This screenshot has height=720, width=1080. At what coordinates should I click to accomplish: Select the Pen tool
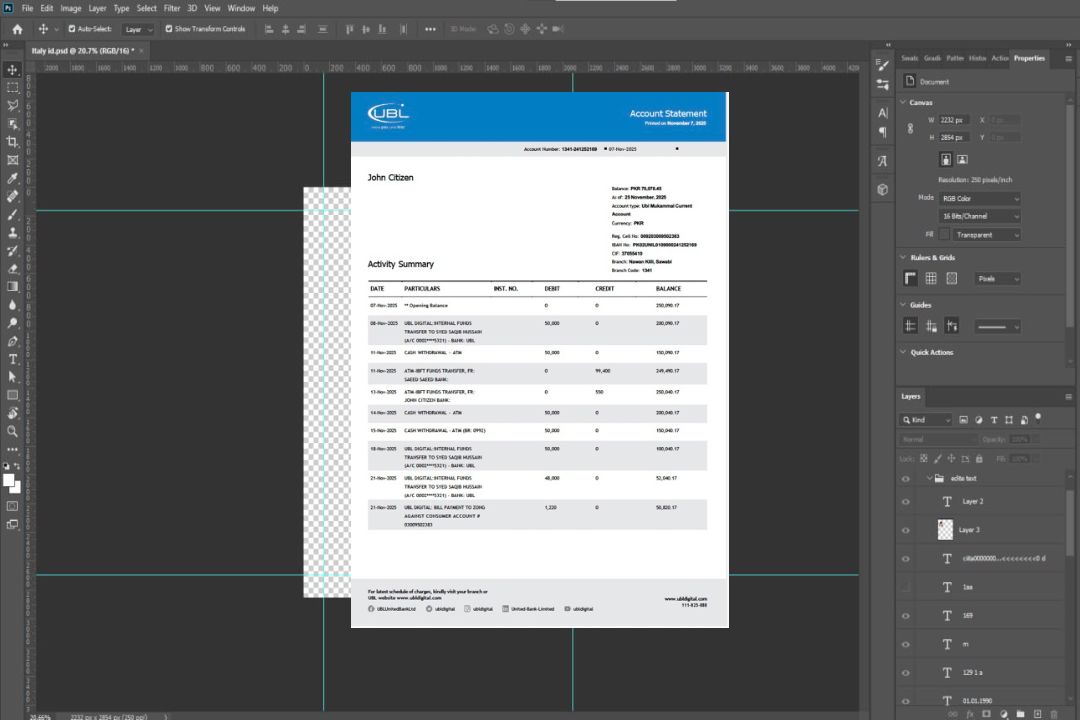(x=12, y=341)
